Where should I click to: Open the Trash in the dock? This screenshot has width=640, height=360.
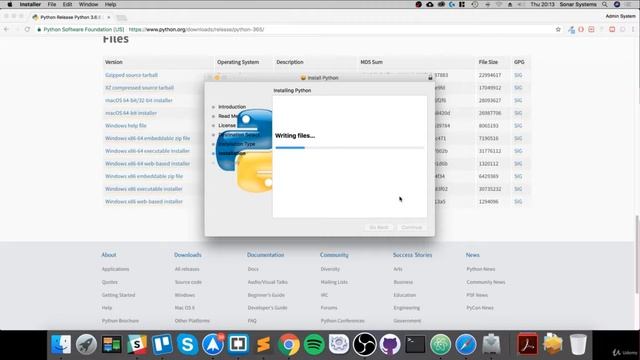coord(578,344)
